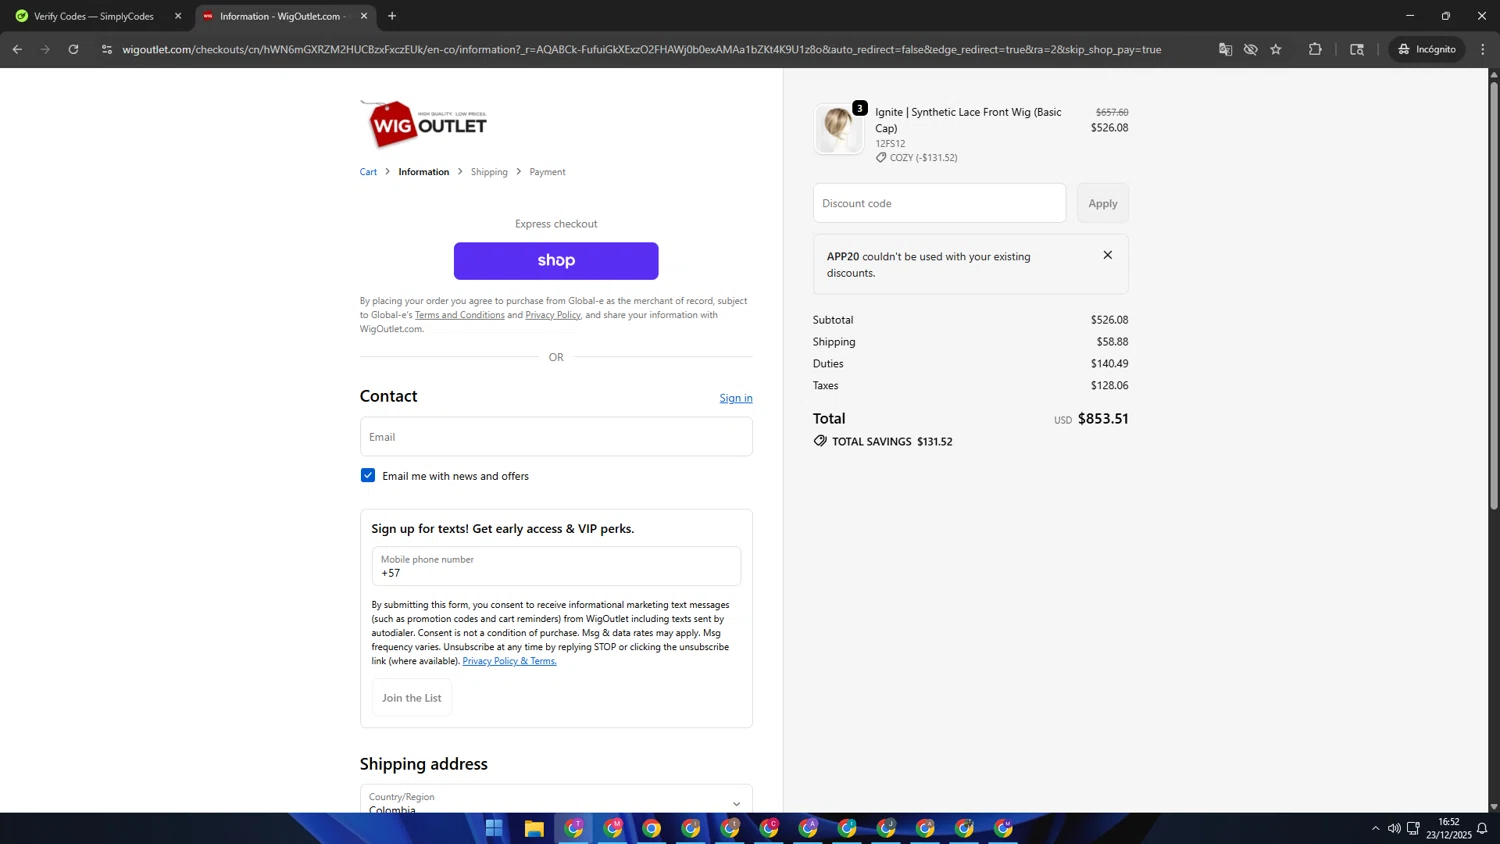The height and width of the screenshot is (844, 1500).
Task: Focus the Email input field
Action: click(556, 437)
